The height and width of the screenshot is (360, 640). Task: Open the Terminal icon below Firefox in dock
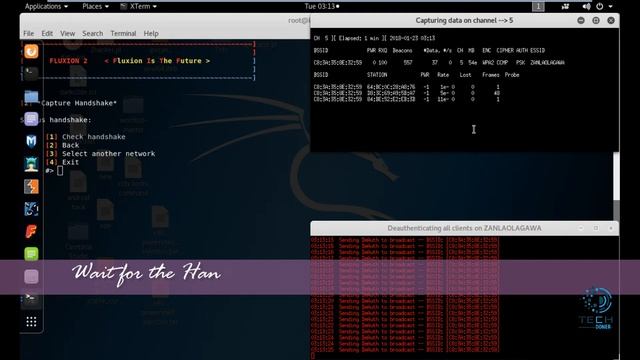[x=31, y=73]
